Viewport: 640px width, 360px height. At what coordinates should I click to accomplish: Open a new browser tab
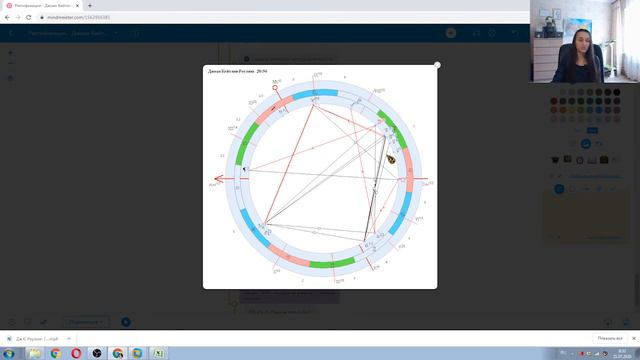(90, 6)
